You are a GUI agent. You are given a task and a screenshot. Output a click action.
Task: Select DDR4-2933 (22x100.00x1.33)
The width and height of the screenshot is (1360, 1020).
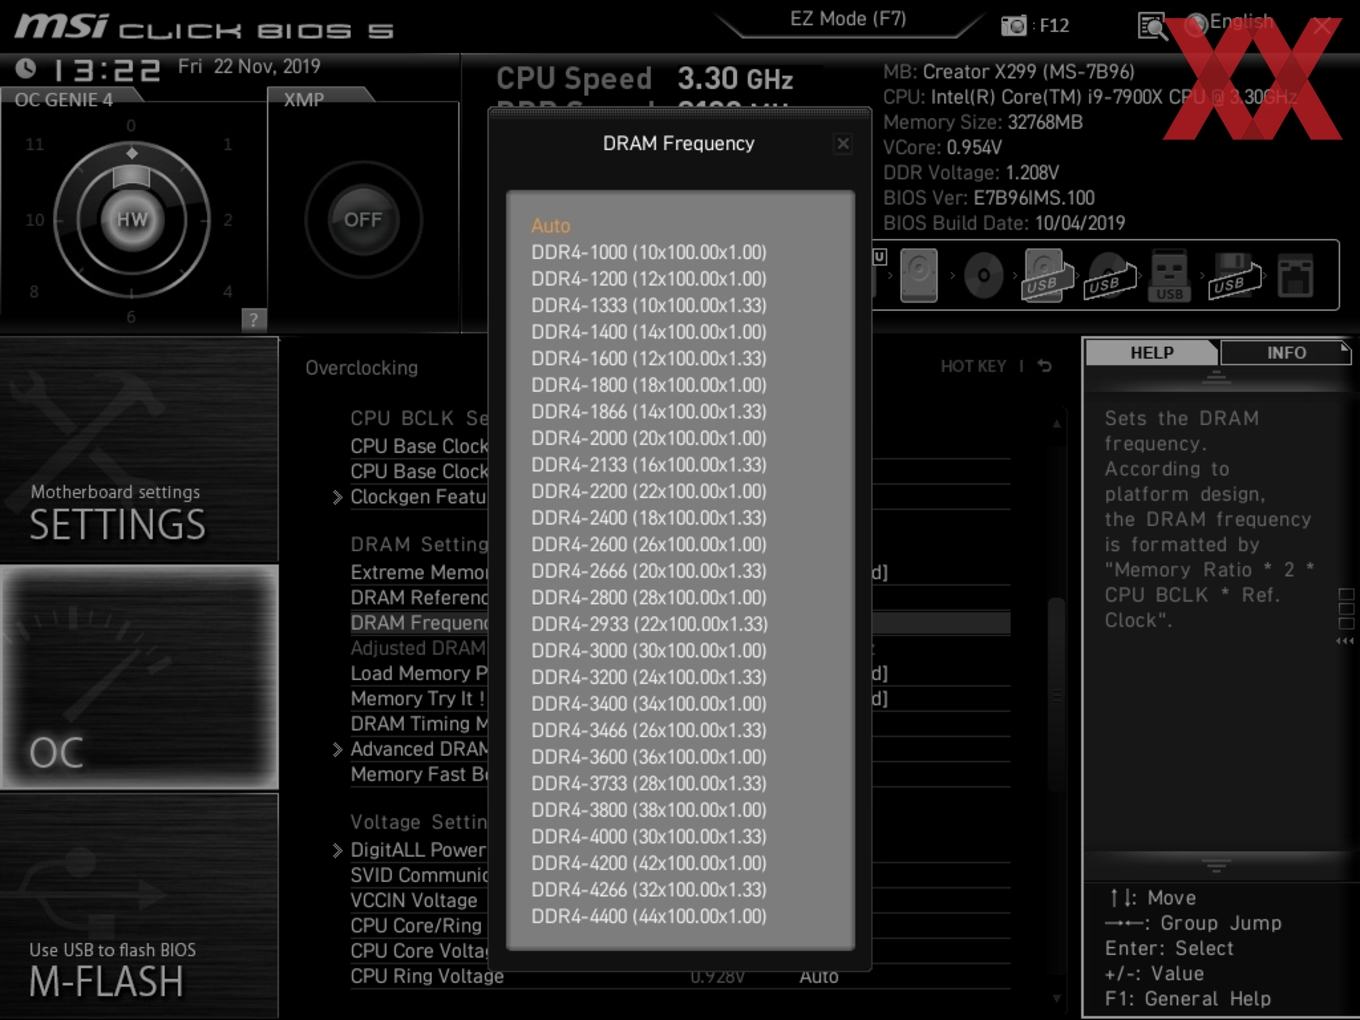pyautogui.click(x=649, y=624)
